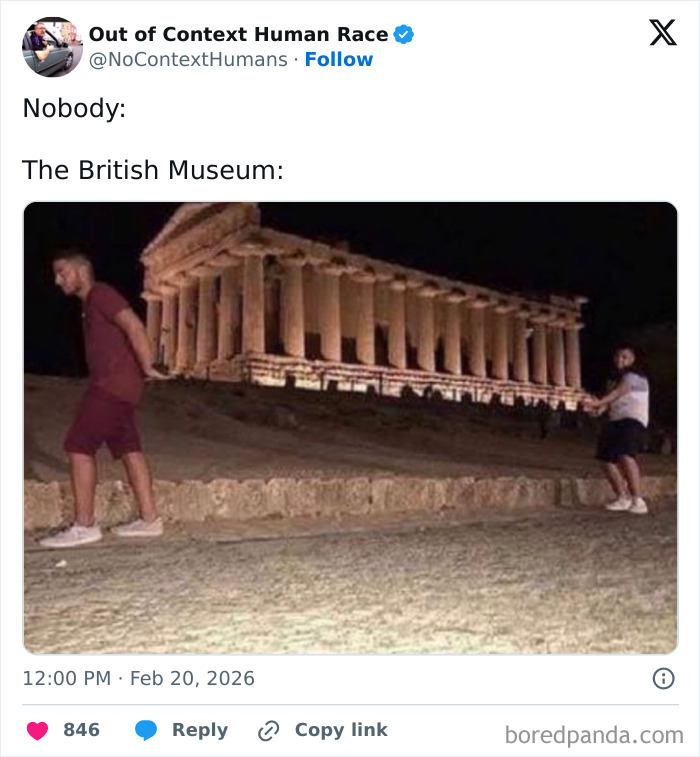Select the Copy link text
Screen dimensions: 700x757
coord(341,730)
